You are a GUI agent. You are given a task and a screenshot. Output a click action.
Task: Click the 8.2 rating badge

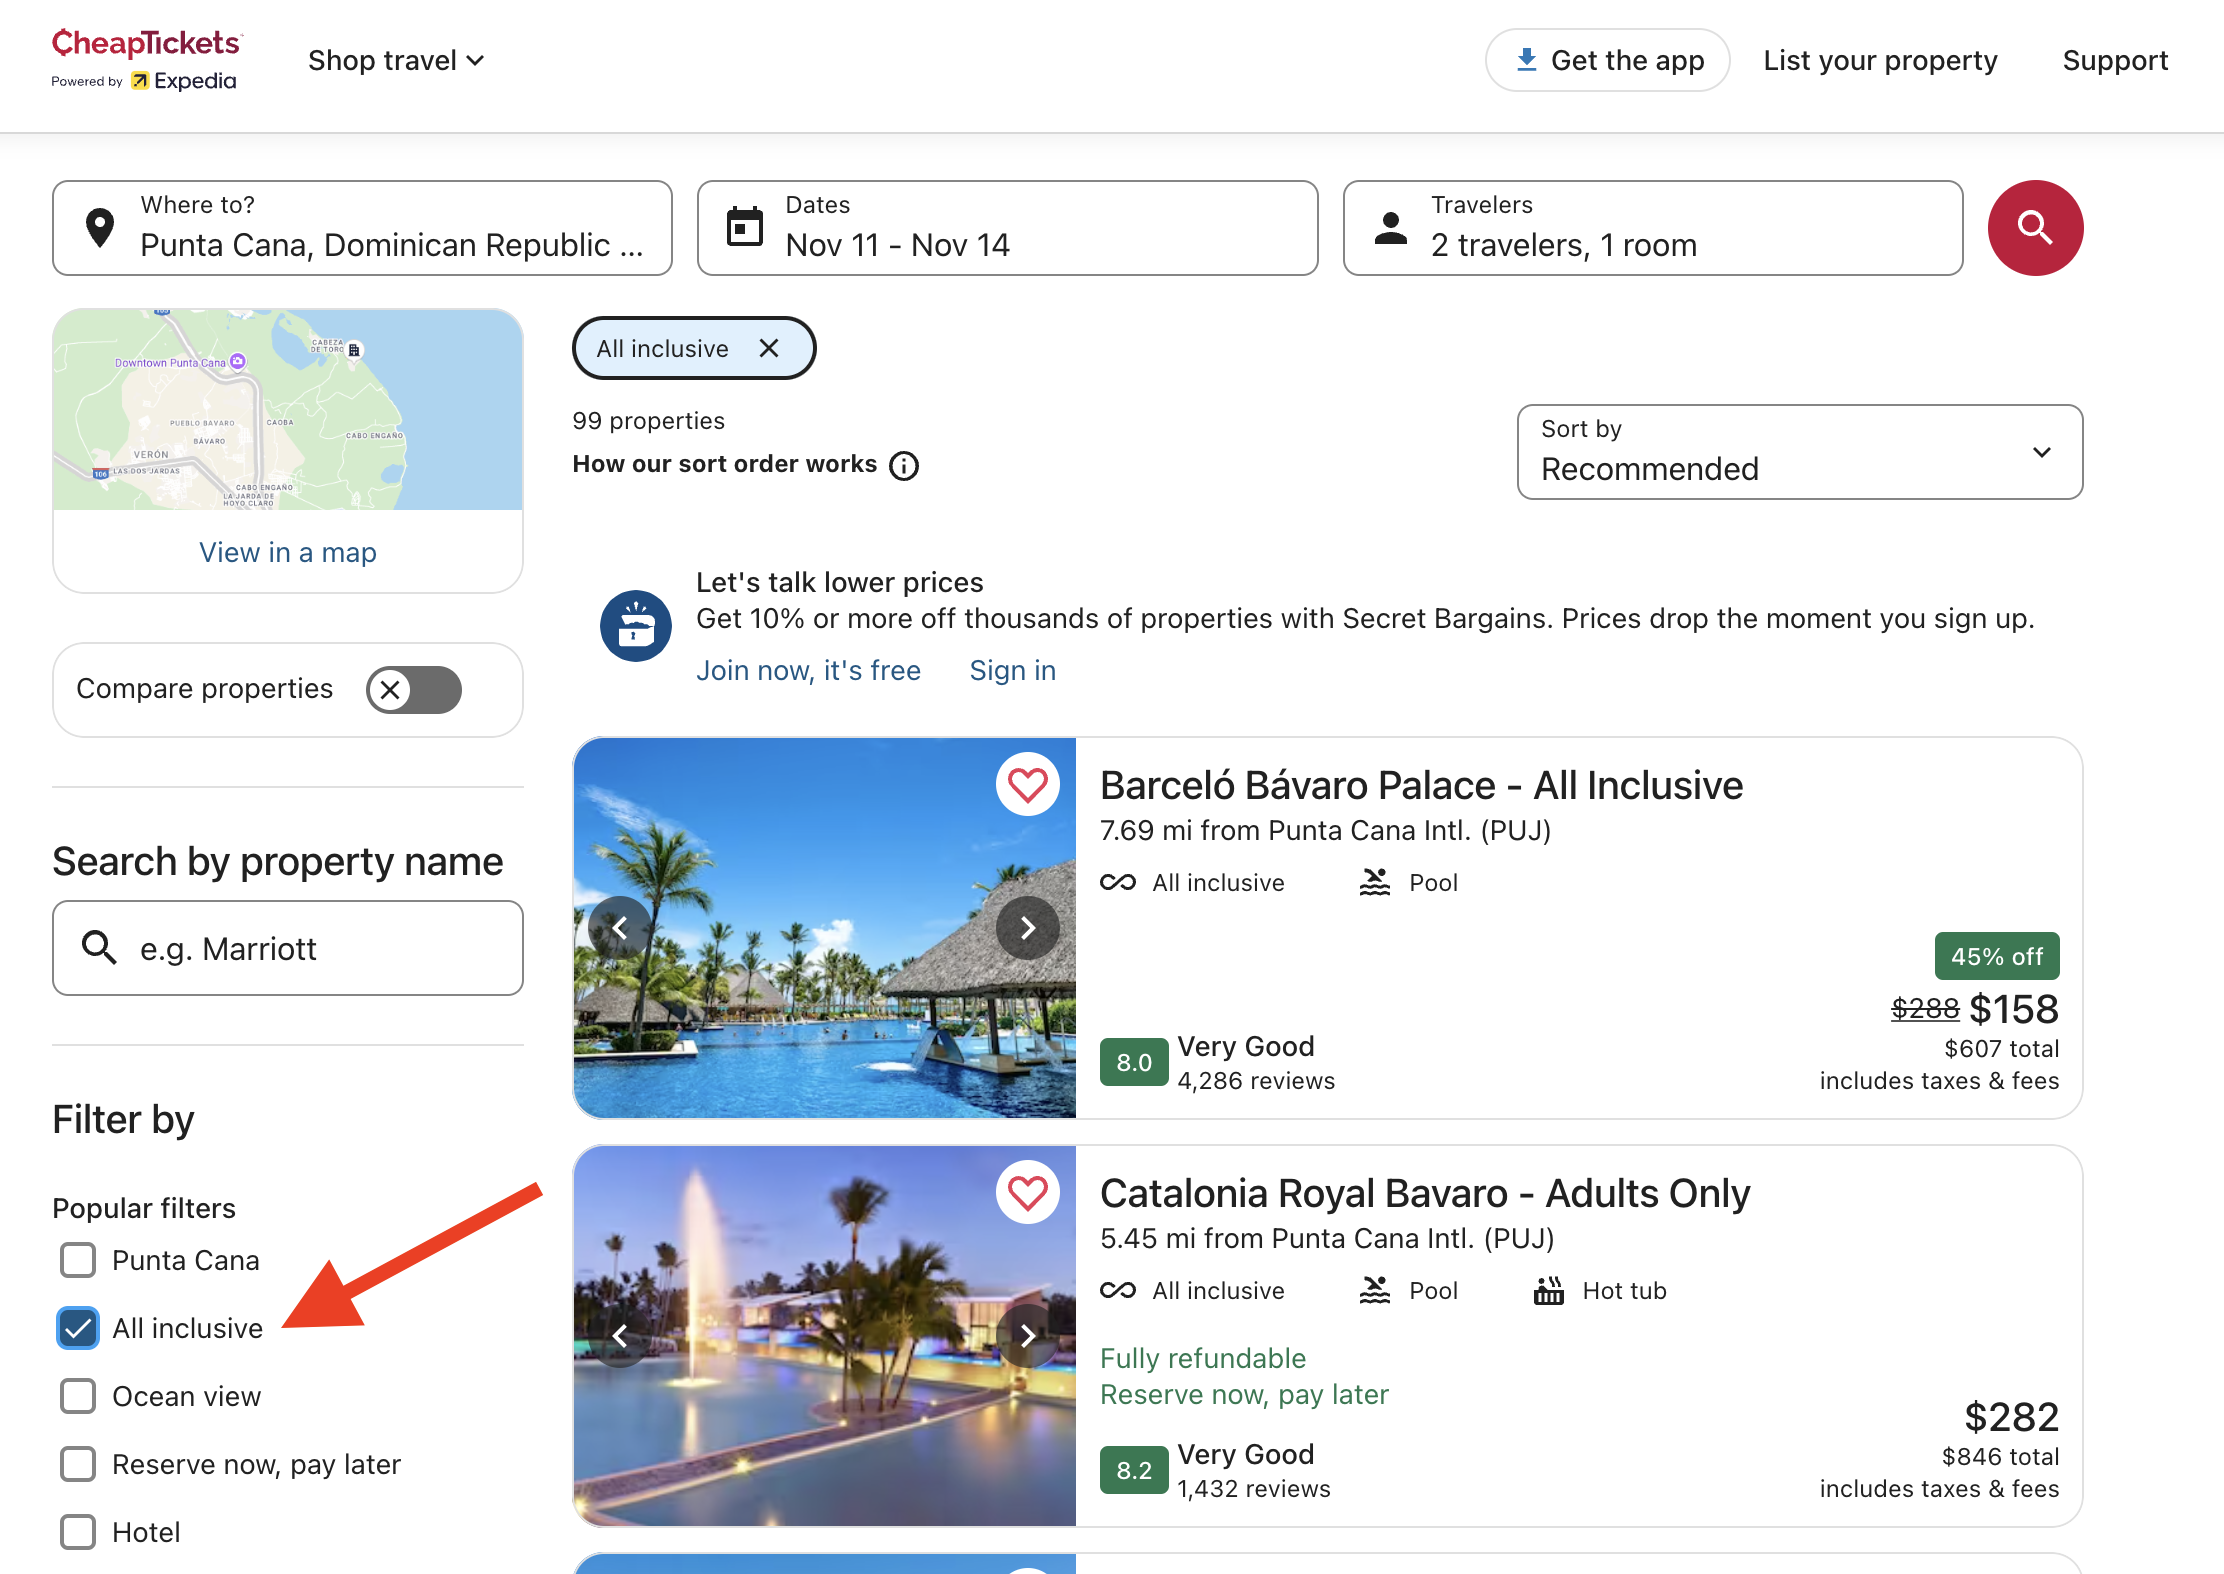1134,1470
